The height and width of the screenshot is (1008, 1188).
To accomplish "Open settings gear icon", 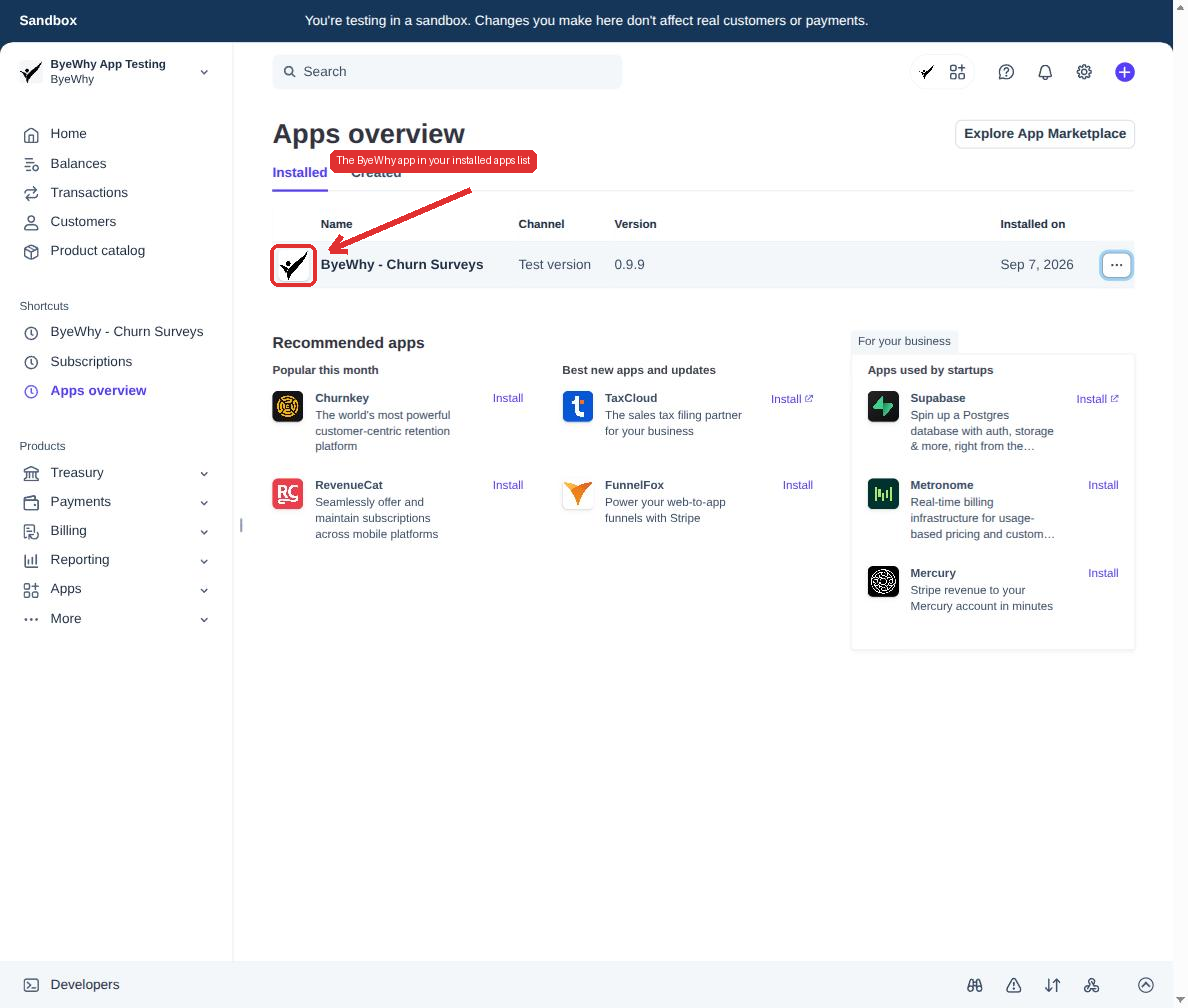I will [x=1084, y=72].
